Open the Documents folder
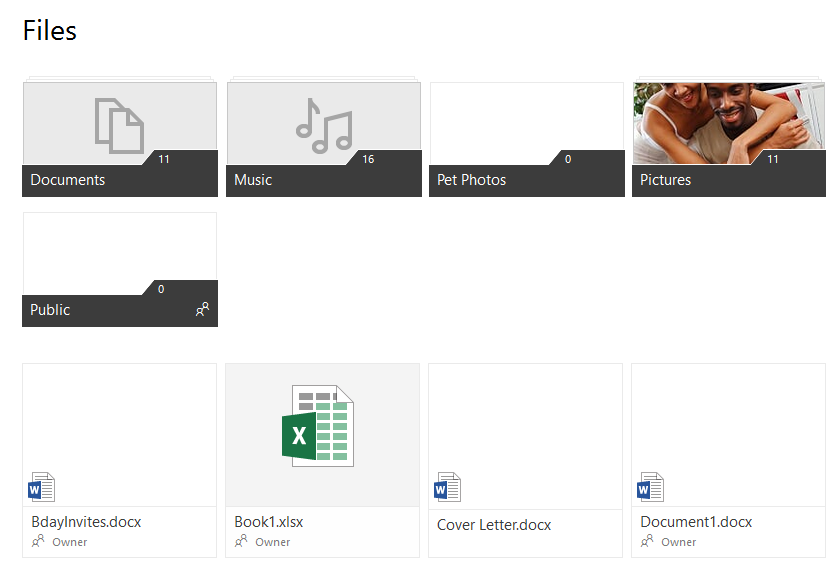 [x=119, y=139]
